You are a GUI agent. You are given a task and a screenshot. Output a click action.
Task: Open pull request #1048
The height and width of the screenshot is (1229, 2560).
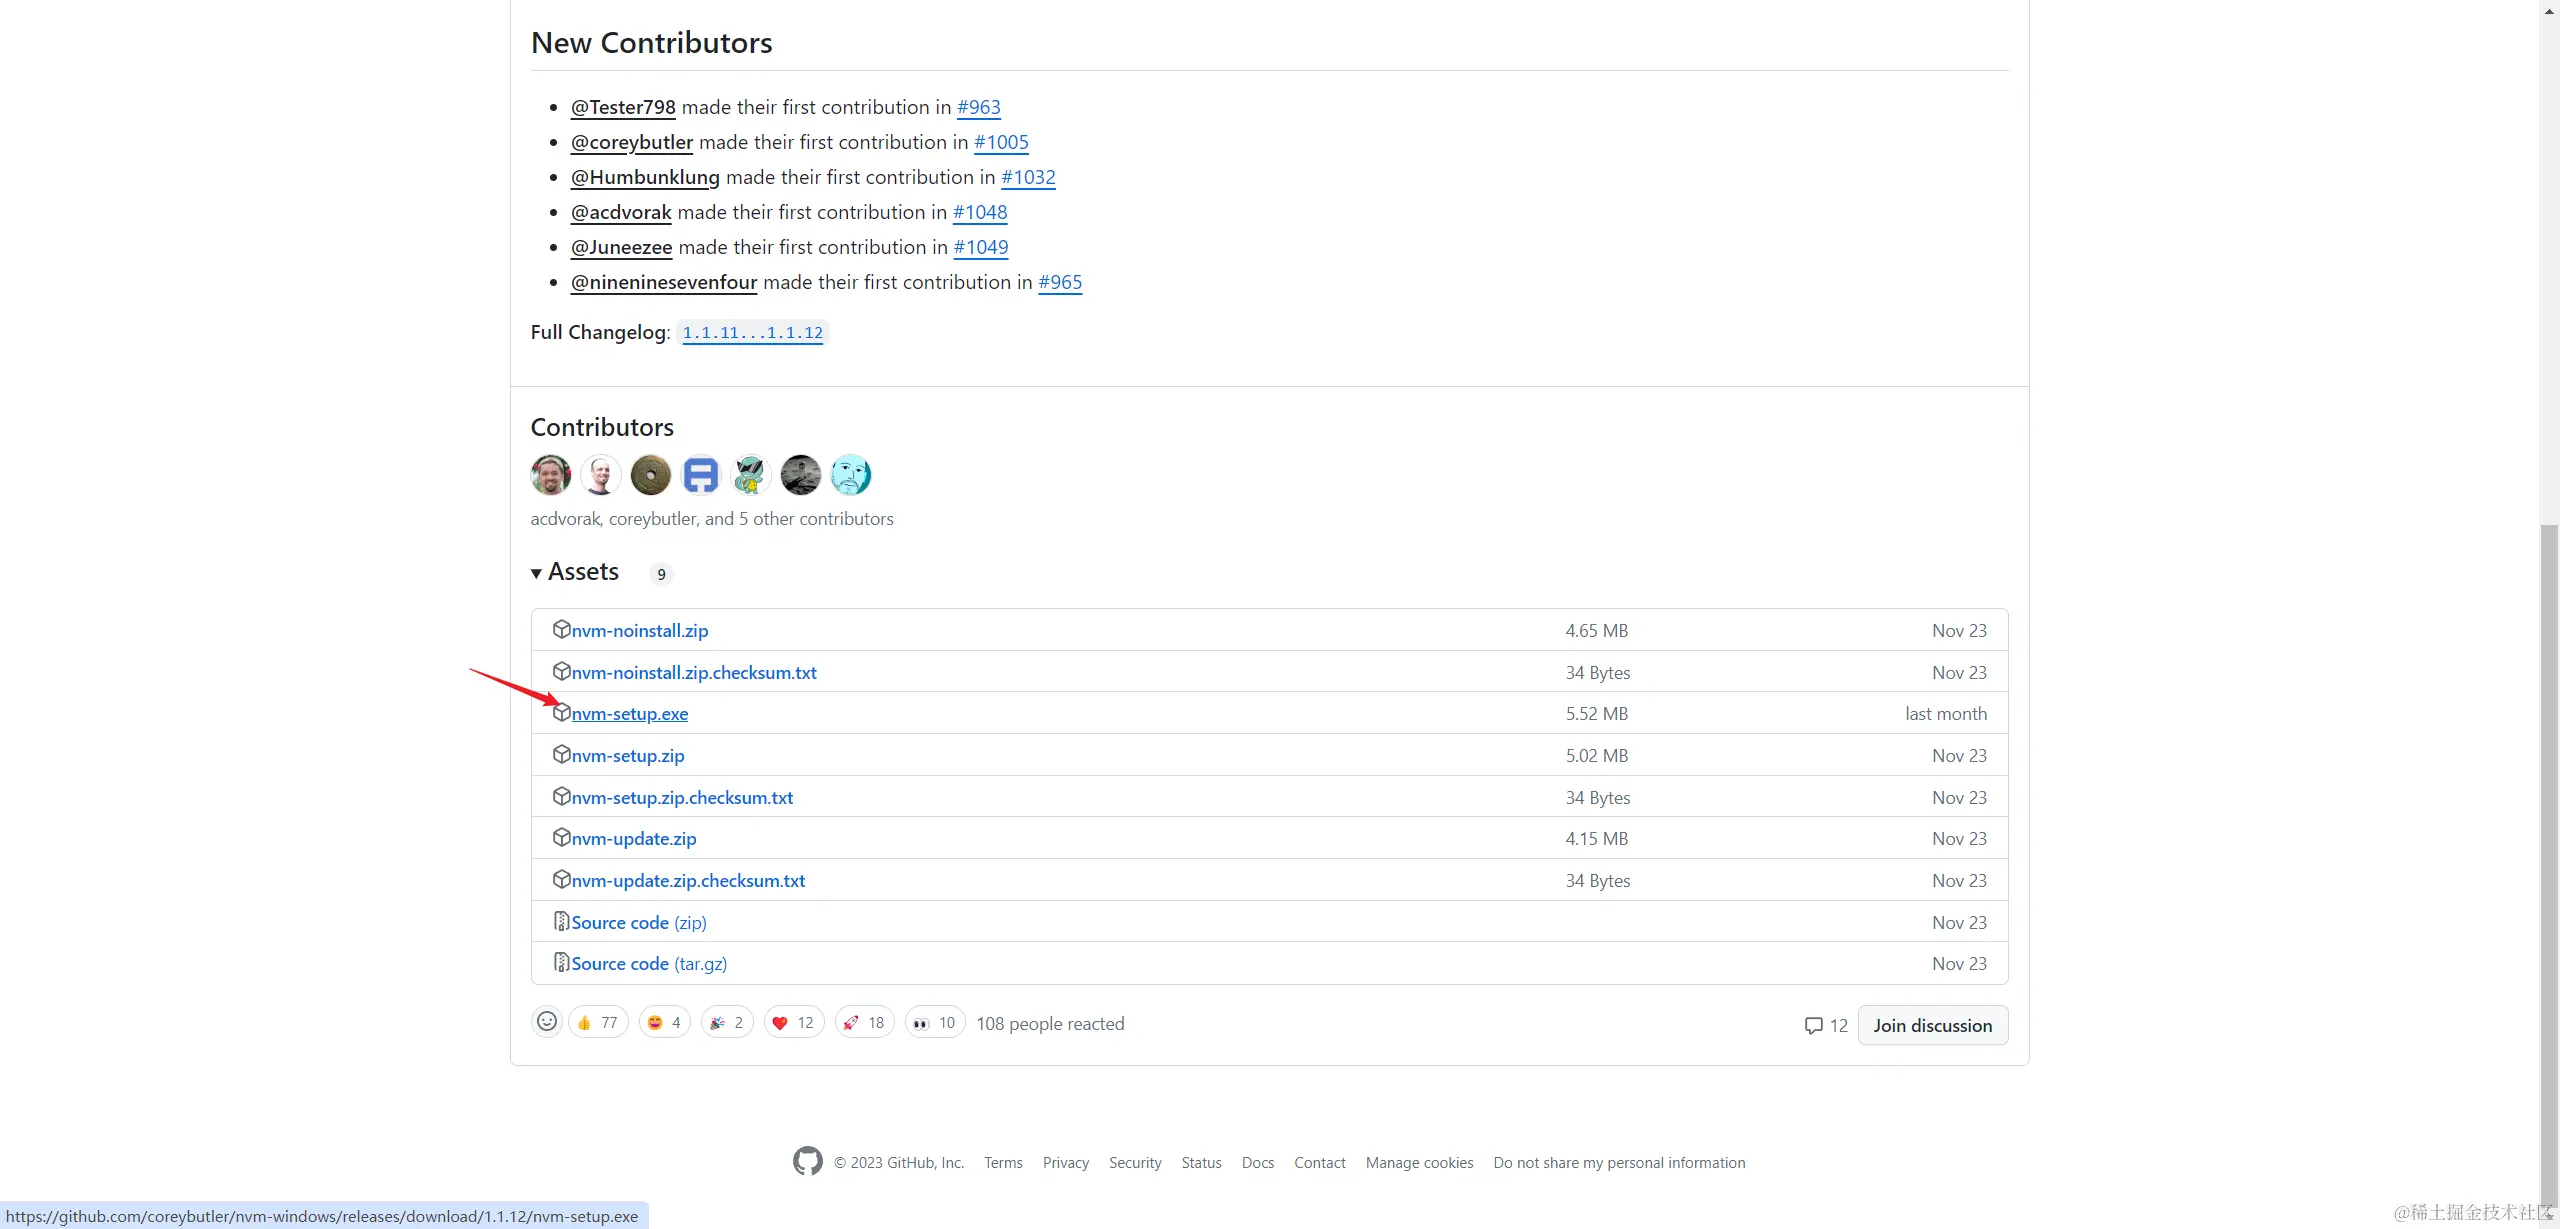click(x=980, y=212)
